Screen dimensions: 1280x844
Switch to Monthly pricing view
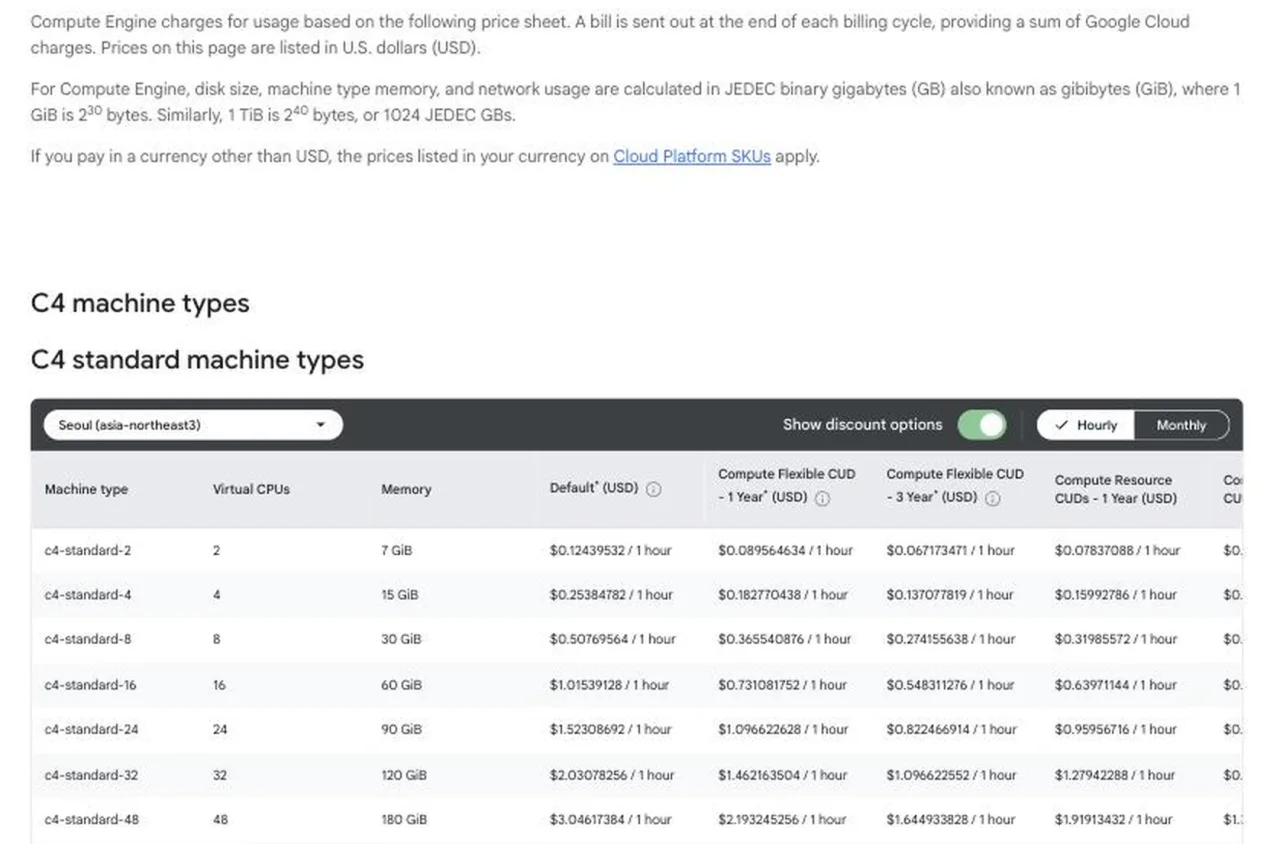click(x=1181, y=425)
